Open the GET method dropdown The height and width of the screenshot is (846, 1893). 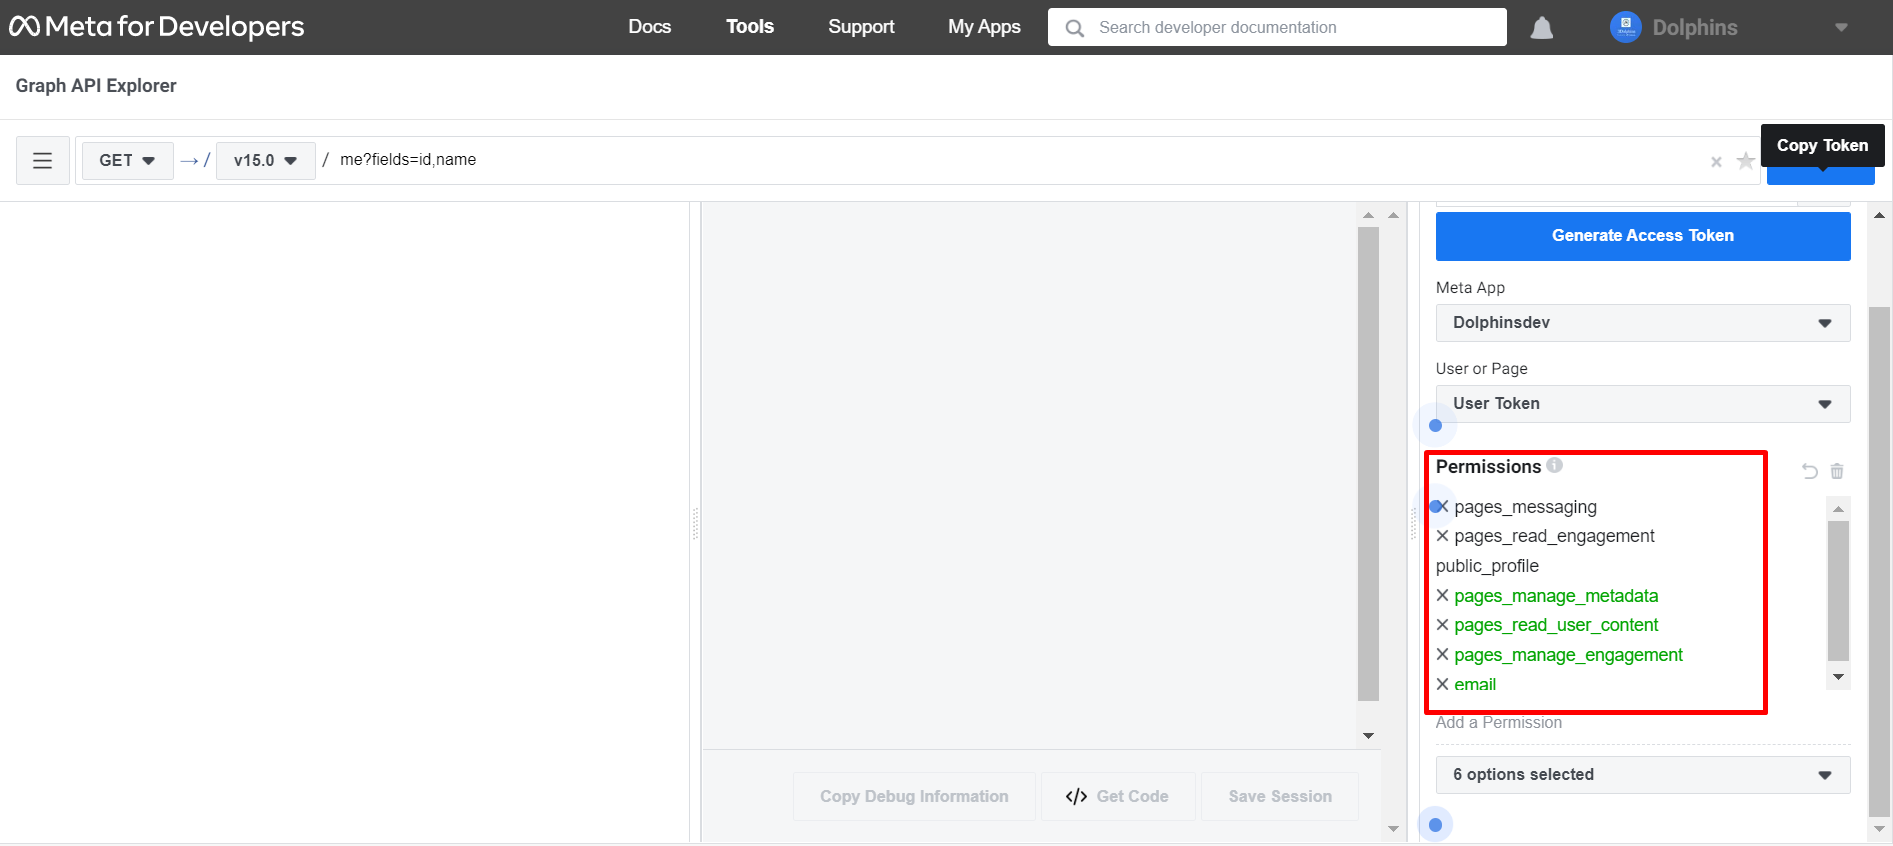click(x=127, y=161)
